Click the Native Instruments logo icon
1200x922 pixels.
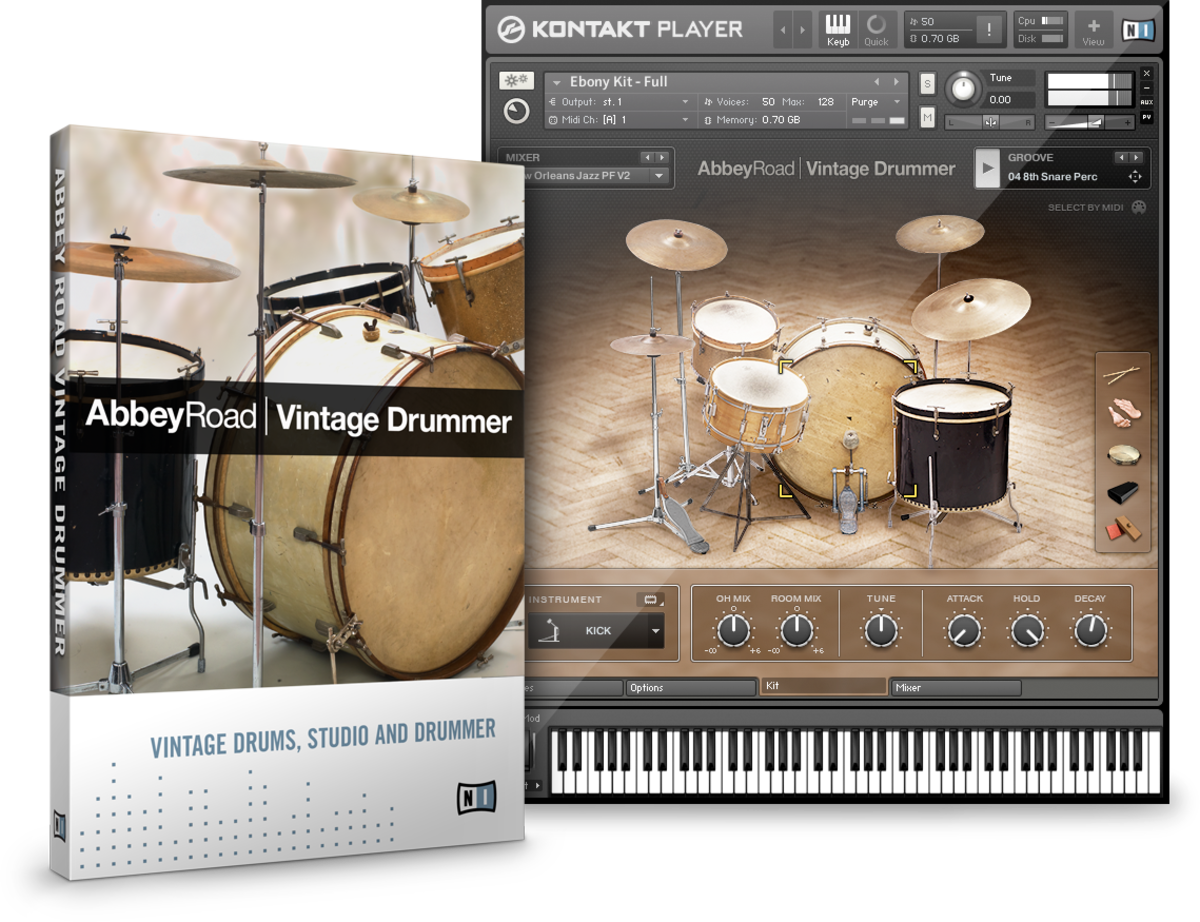coord(1137,29)
